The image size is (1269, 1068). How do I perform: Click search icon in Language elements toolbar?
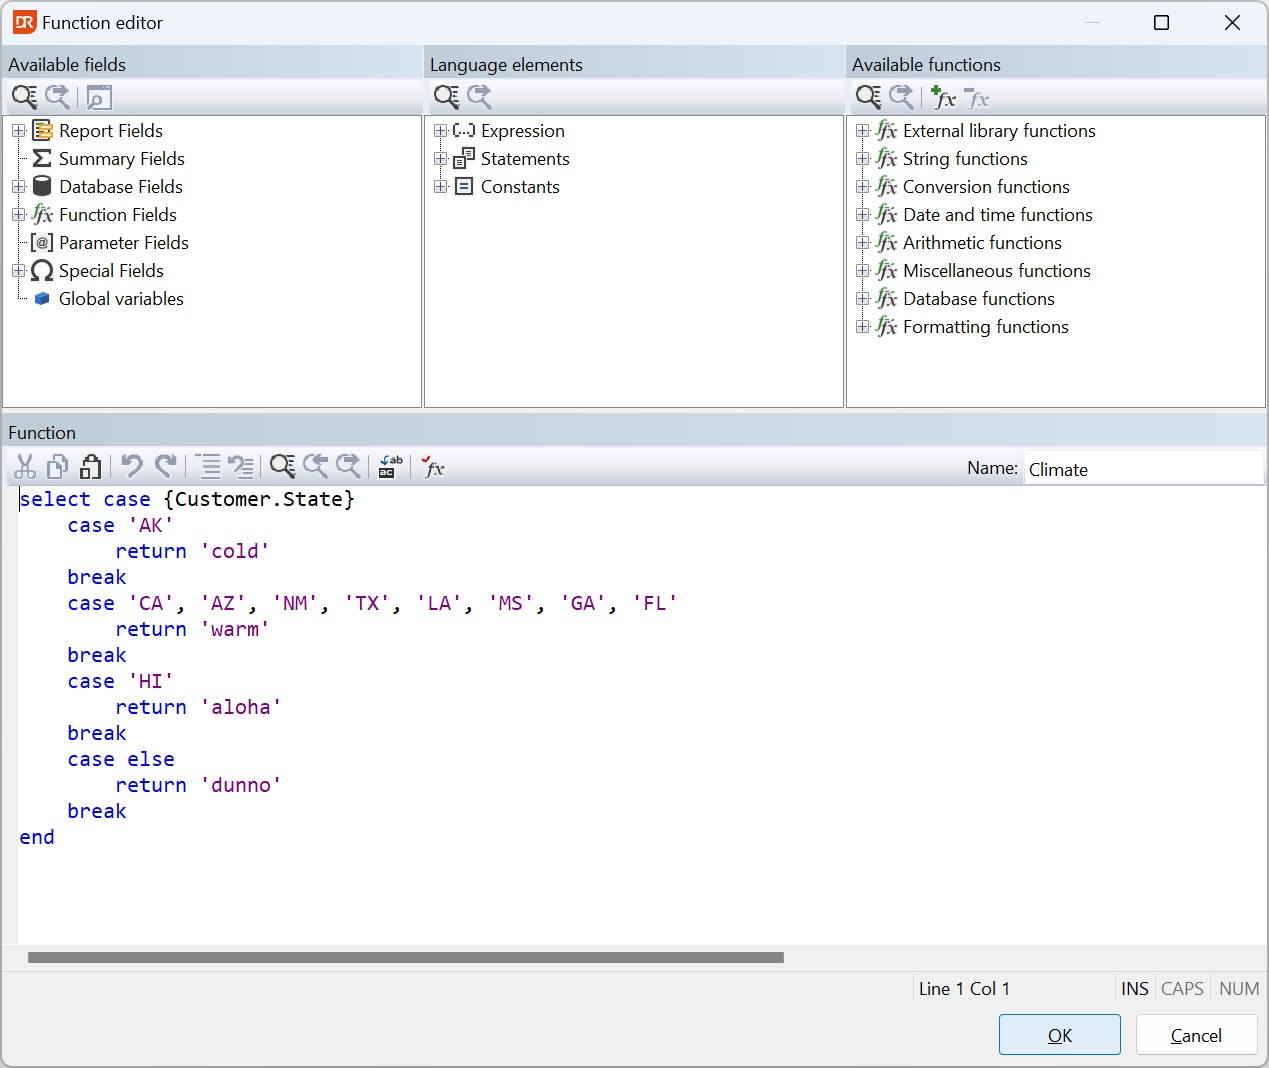pos(446,97)
